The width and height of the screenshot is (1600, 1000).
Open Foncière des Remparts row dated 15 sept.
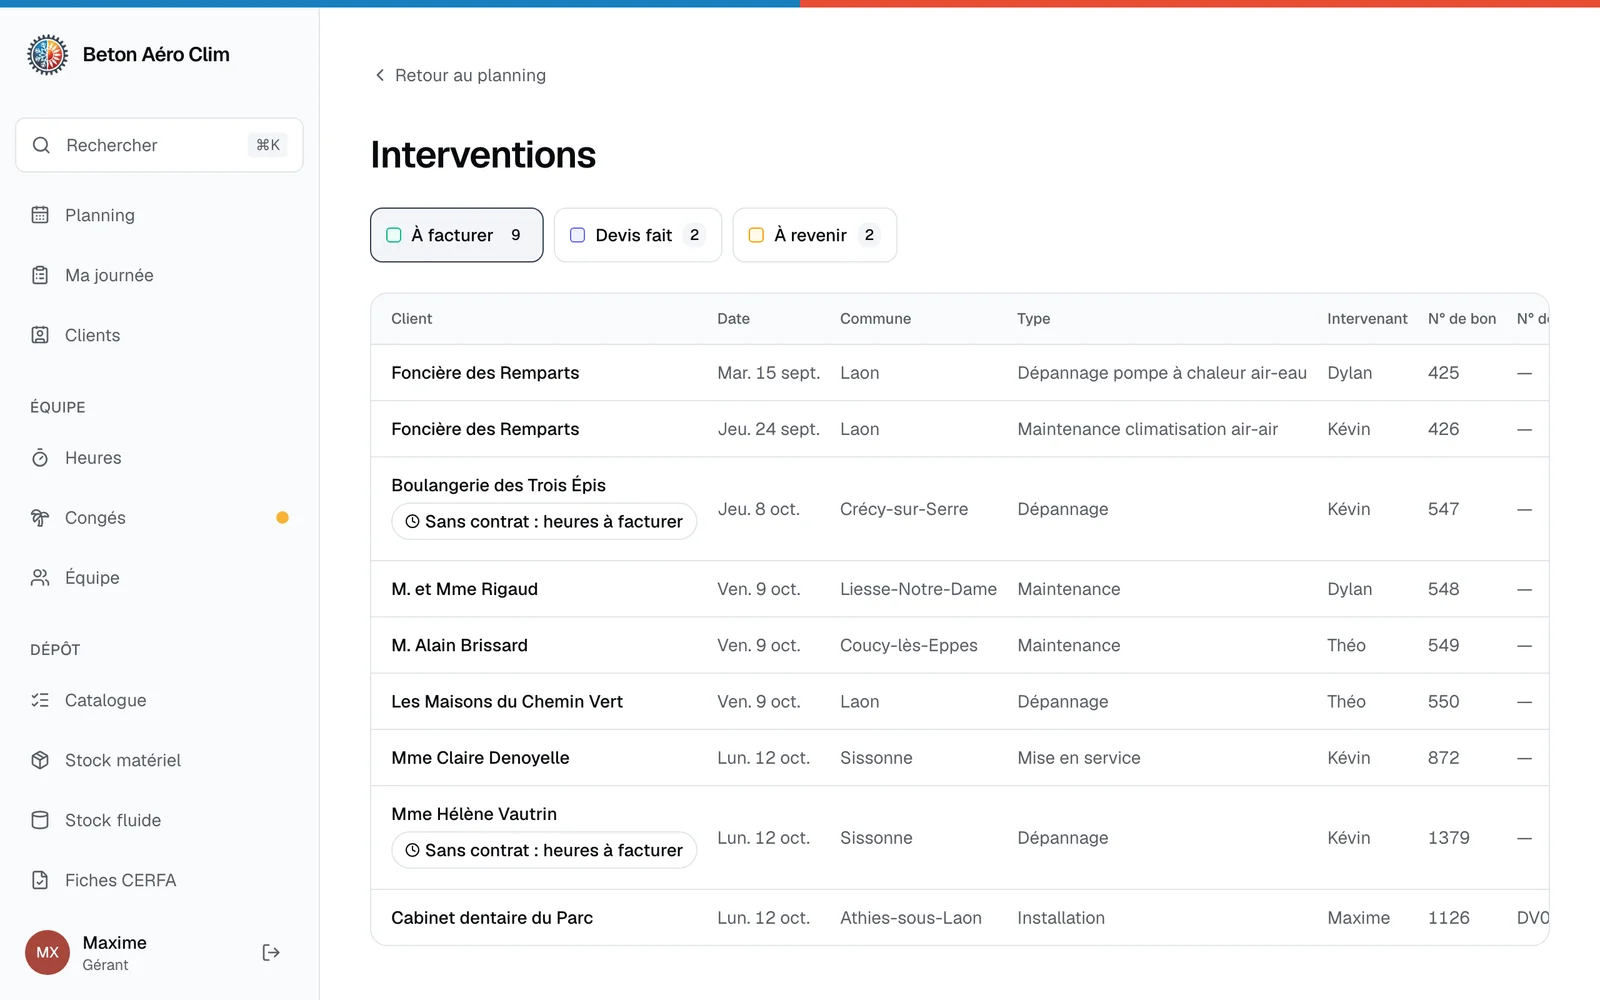pyautogui.click(x=960, y=373)
